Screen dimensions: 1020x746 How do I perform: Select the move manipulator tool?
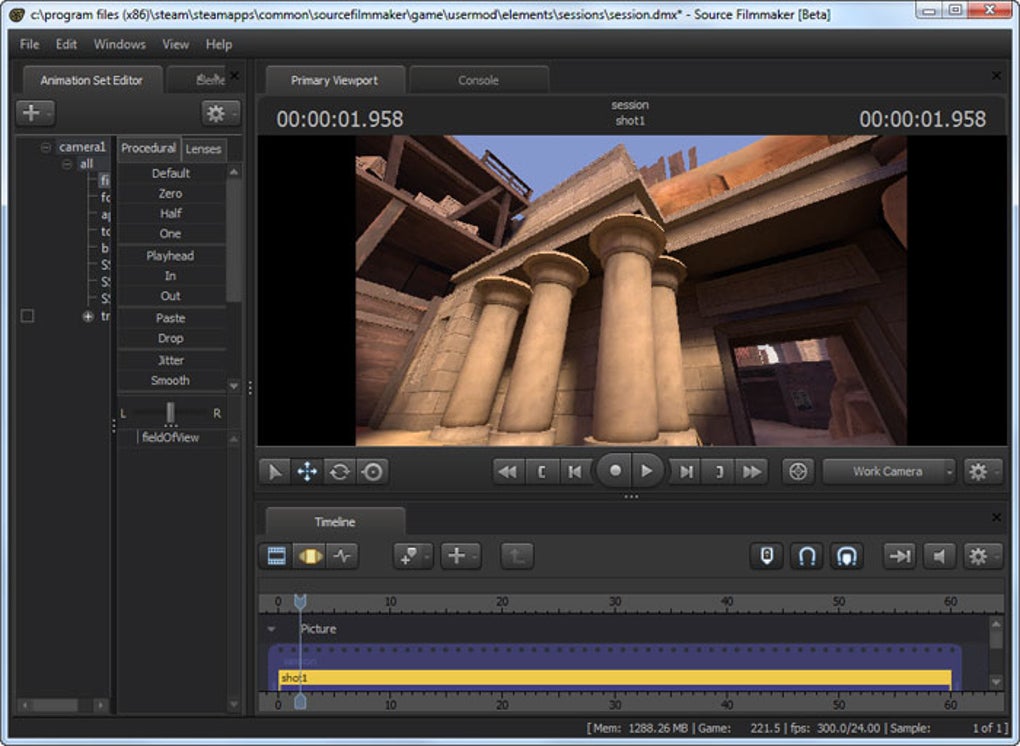(x=307, y=472)
